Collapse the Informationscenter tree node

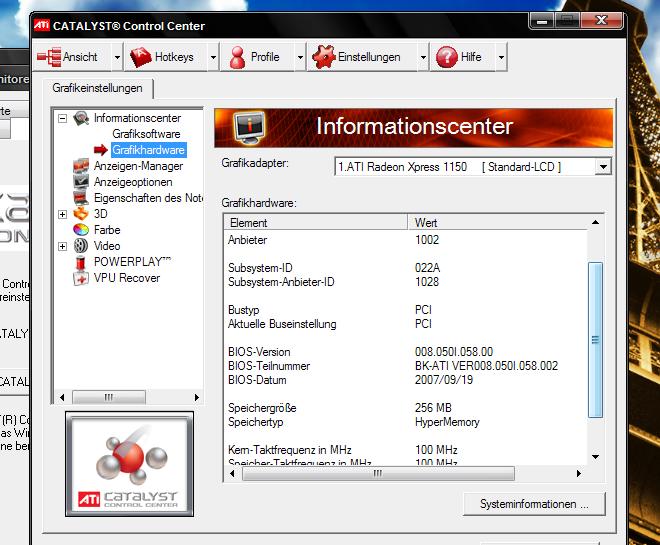coord(62,118)
